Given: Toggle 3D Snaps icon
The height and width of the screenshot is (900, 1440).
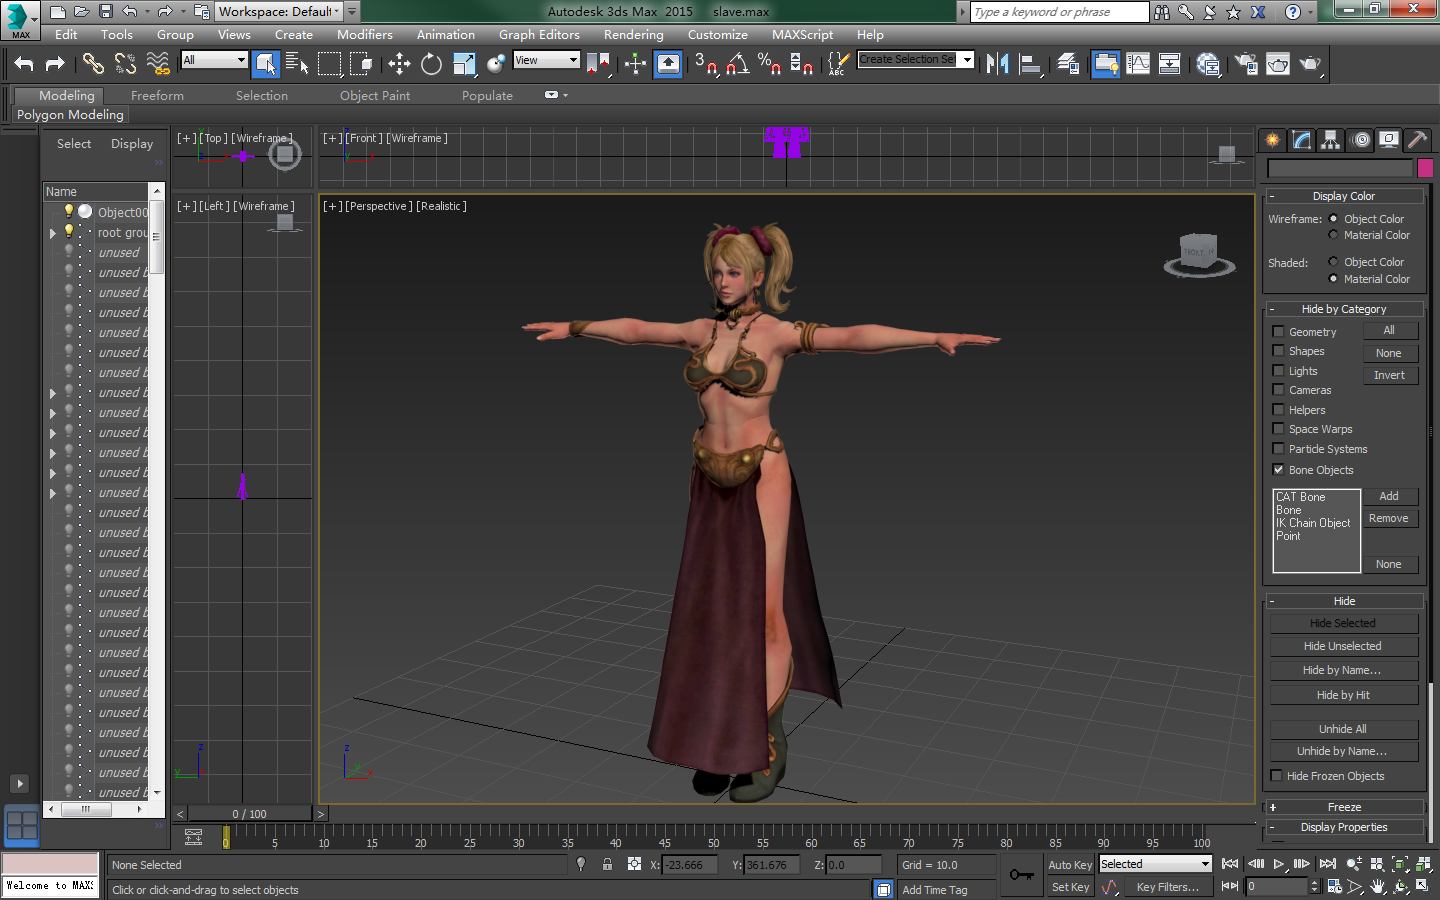Looking at the screenshot, I should coord(705,64).
